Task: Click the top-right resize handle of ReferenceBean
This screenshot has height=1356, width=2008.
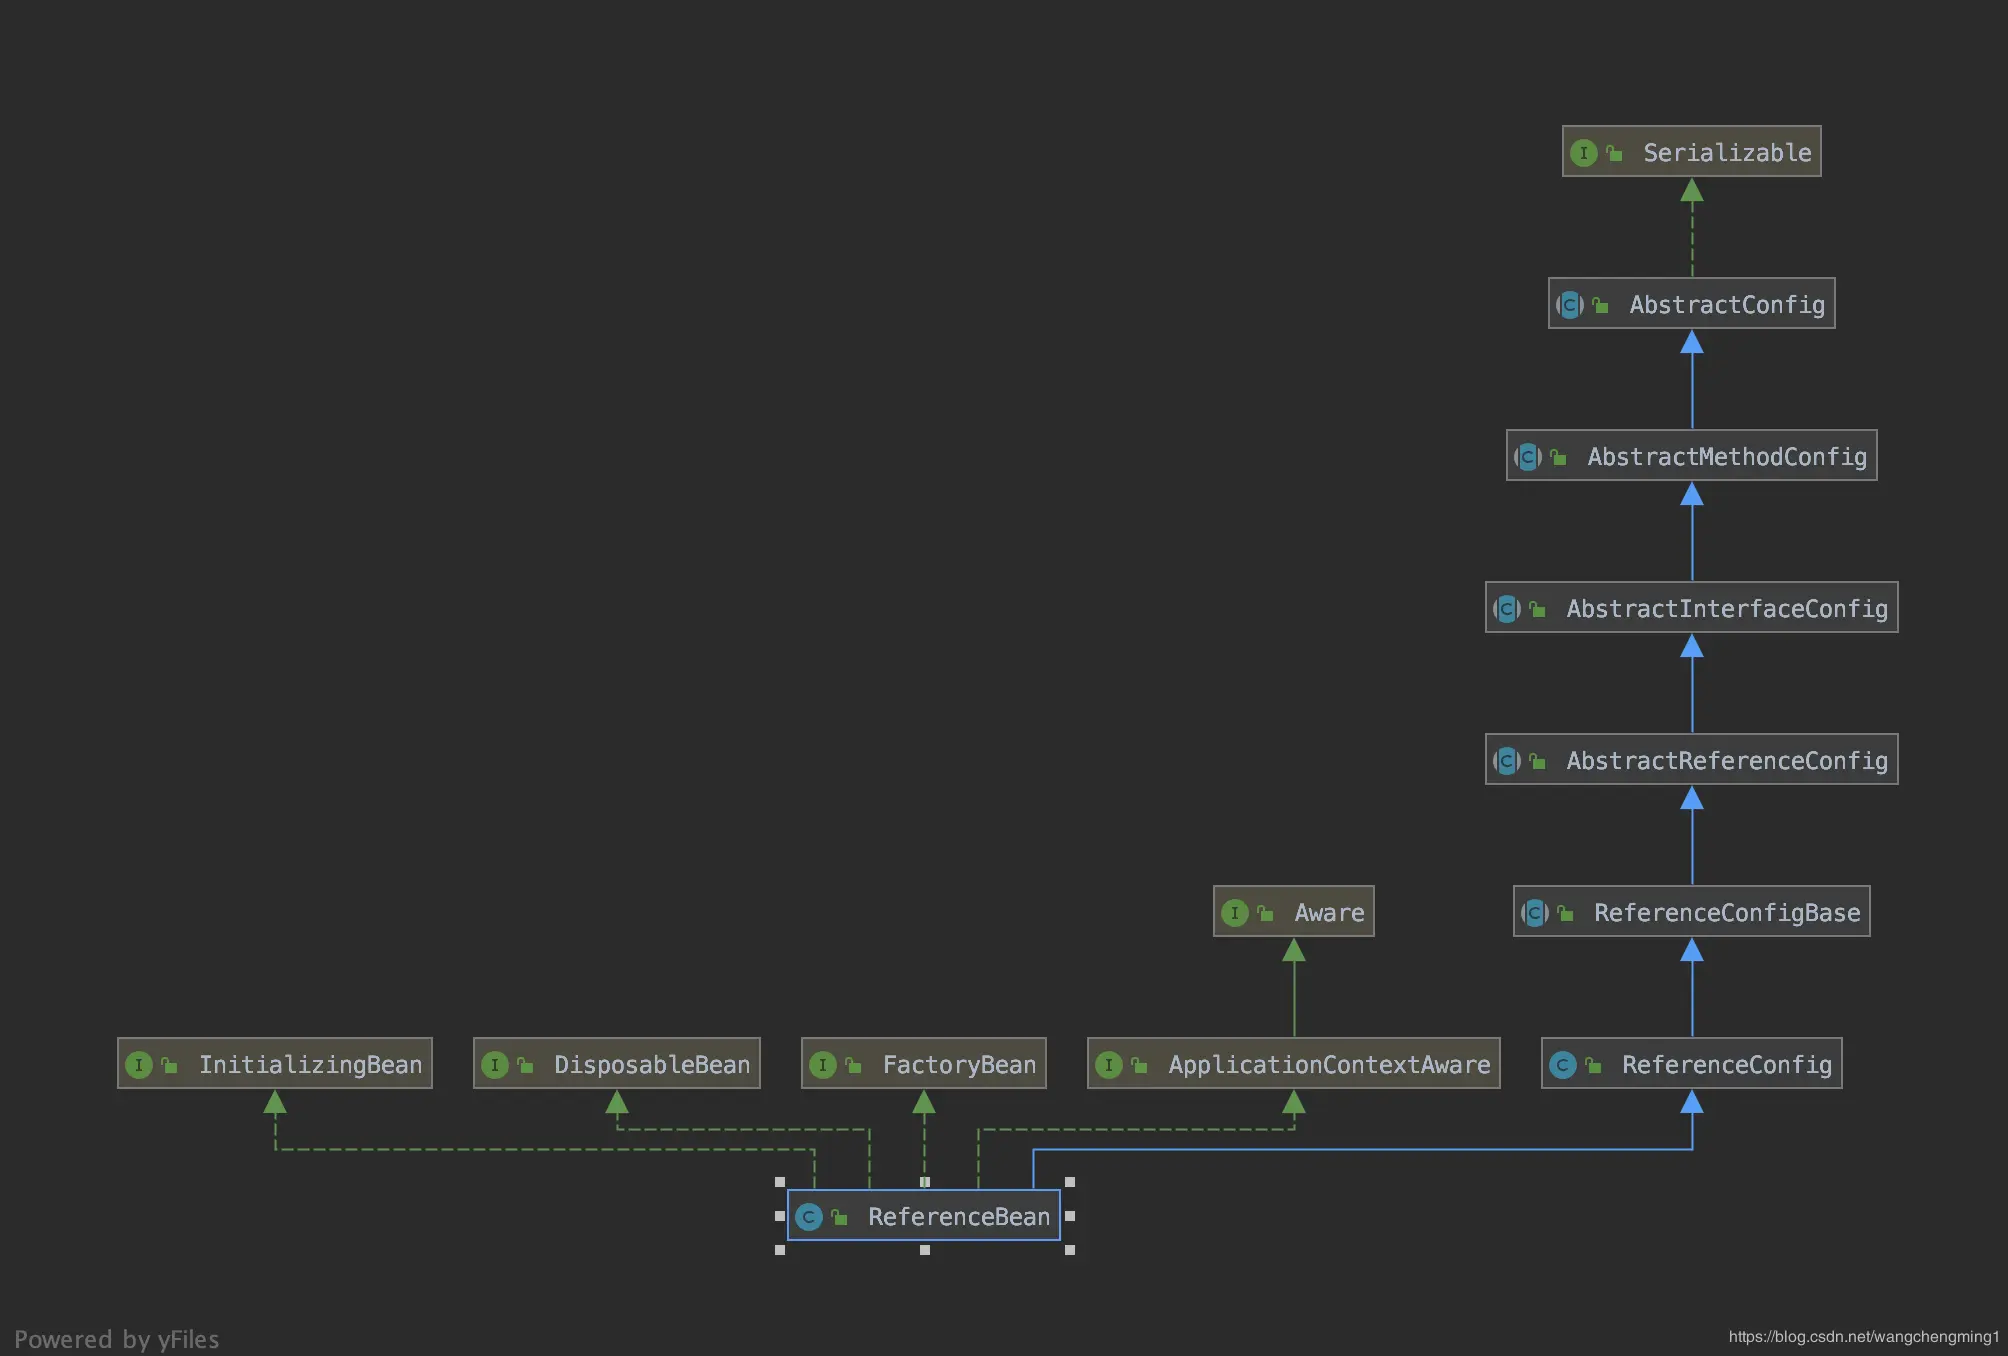Action: click(x=1070, y=1182)
